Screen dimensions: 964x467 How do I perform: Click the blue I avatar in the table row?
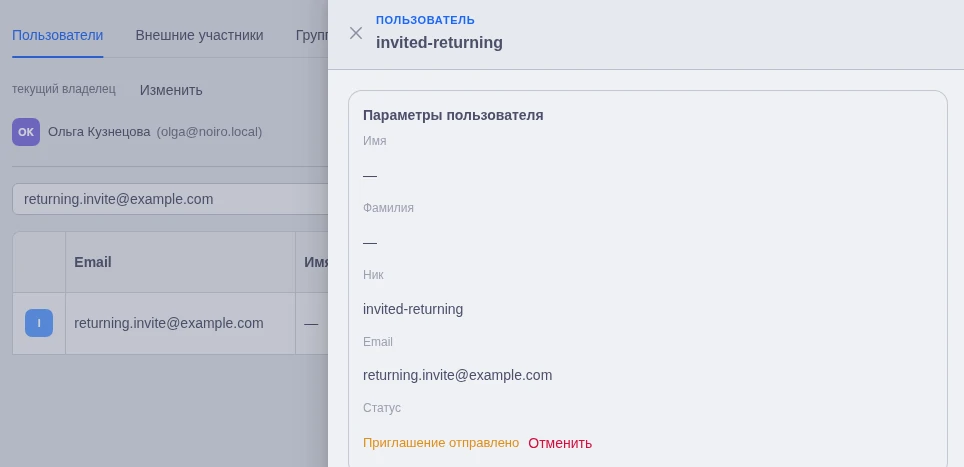pos(39,323)
